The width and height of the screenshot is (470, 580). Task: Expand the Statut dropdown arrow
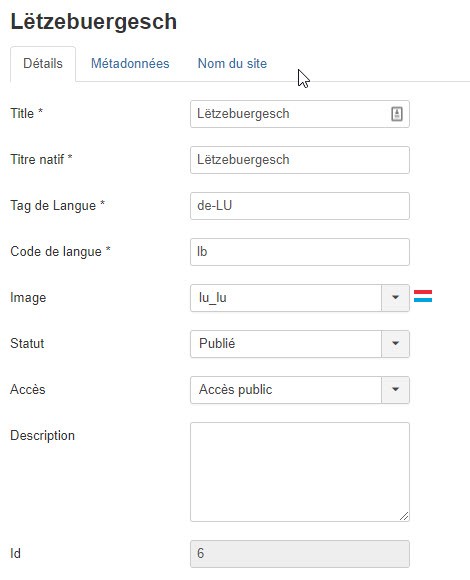[395, 344]
